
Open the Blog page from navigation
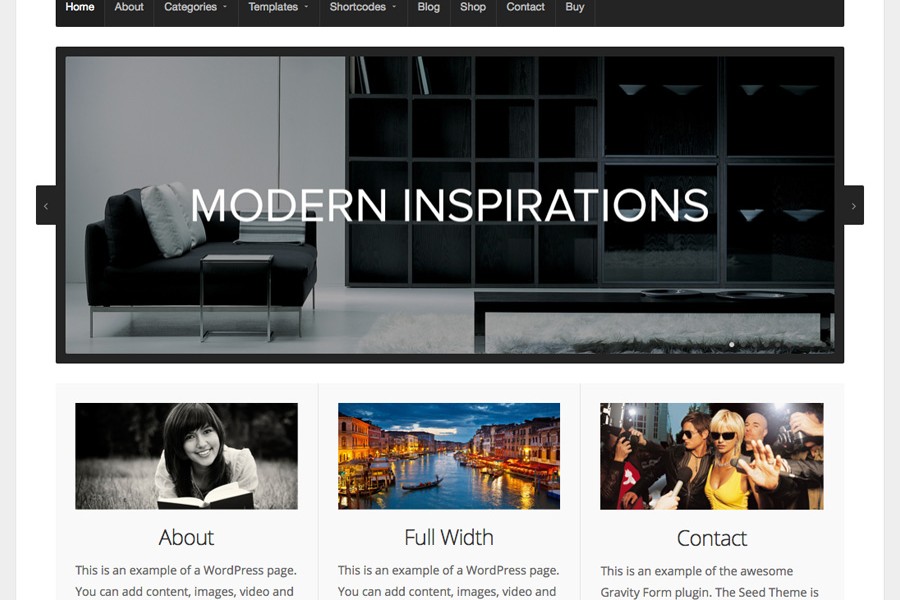pos(429,8)
